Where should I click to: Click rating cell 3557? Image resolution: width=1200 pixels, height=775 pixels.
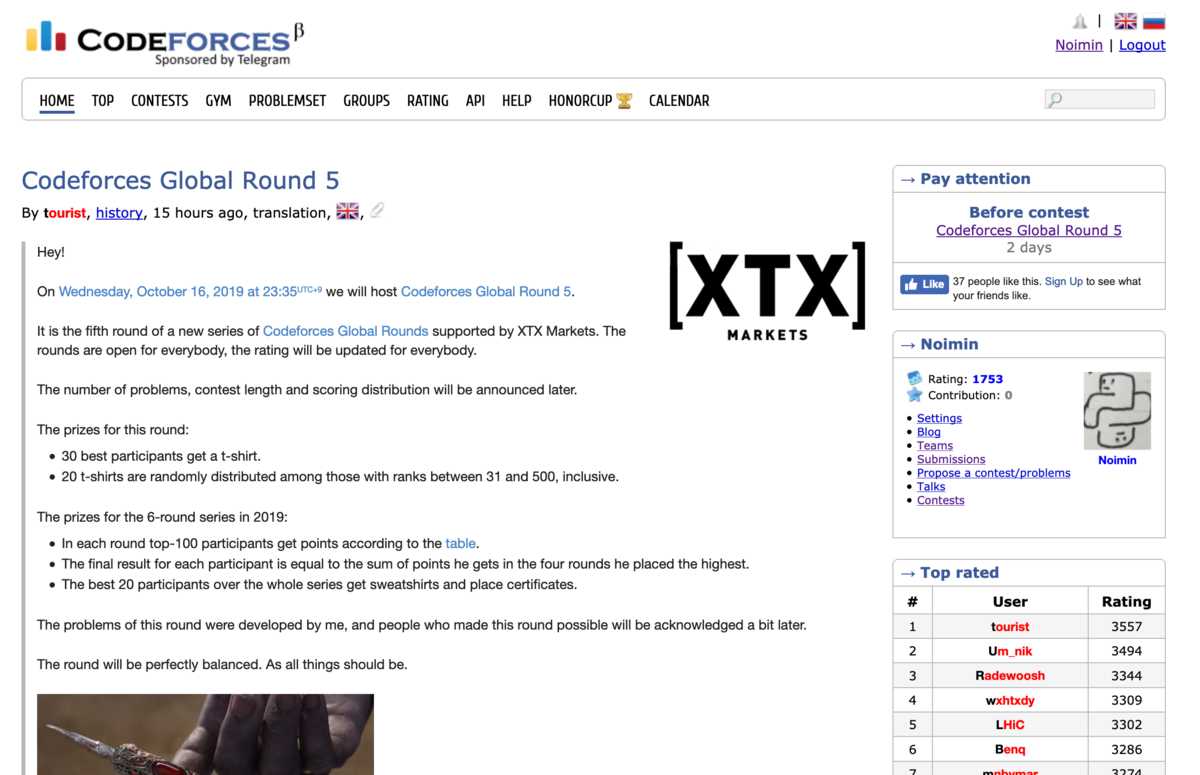[1126, 627]
